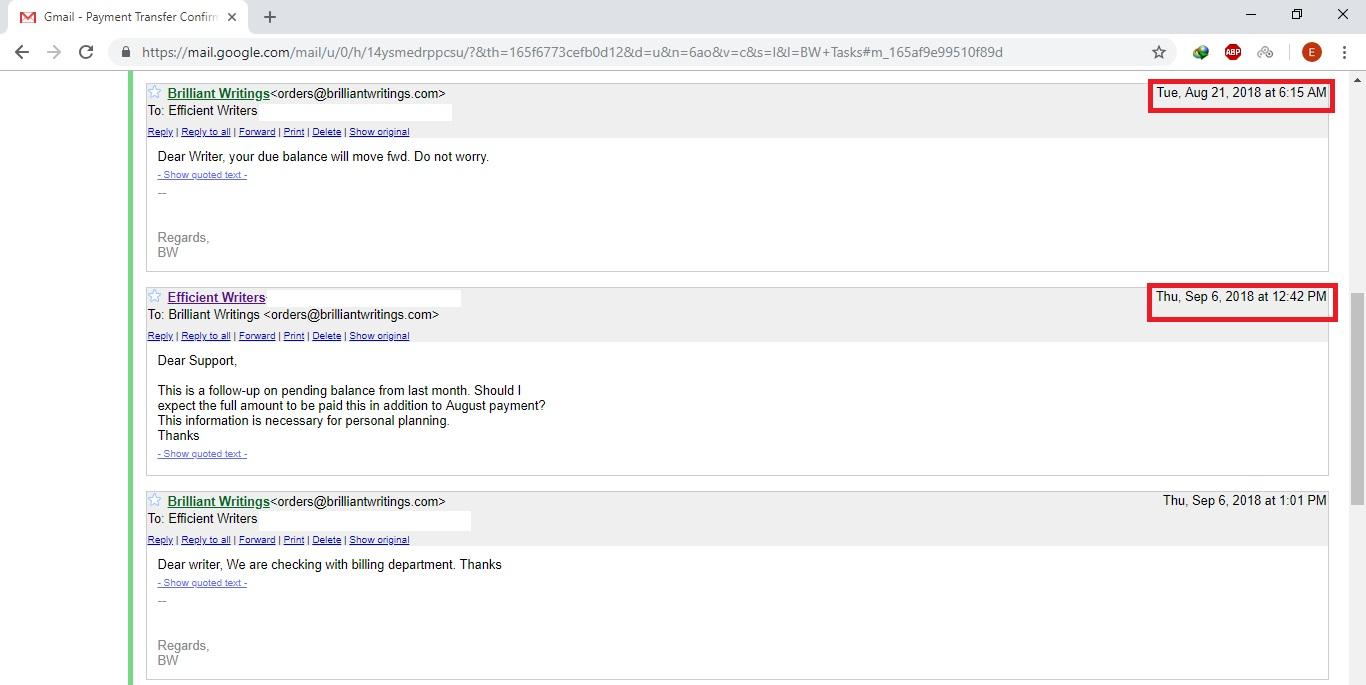Viewport: 1366px width, 685px height.
Task: Click the timestamp Thu, Sep 6, 2018 at 1:01 PM
Action: click(1244, 500)
